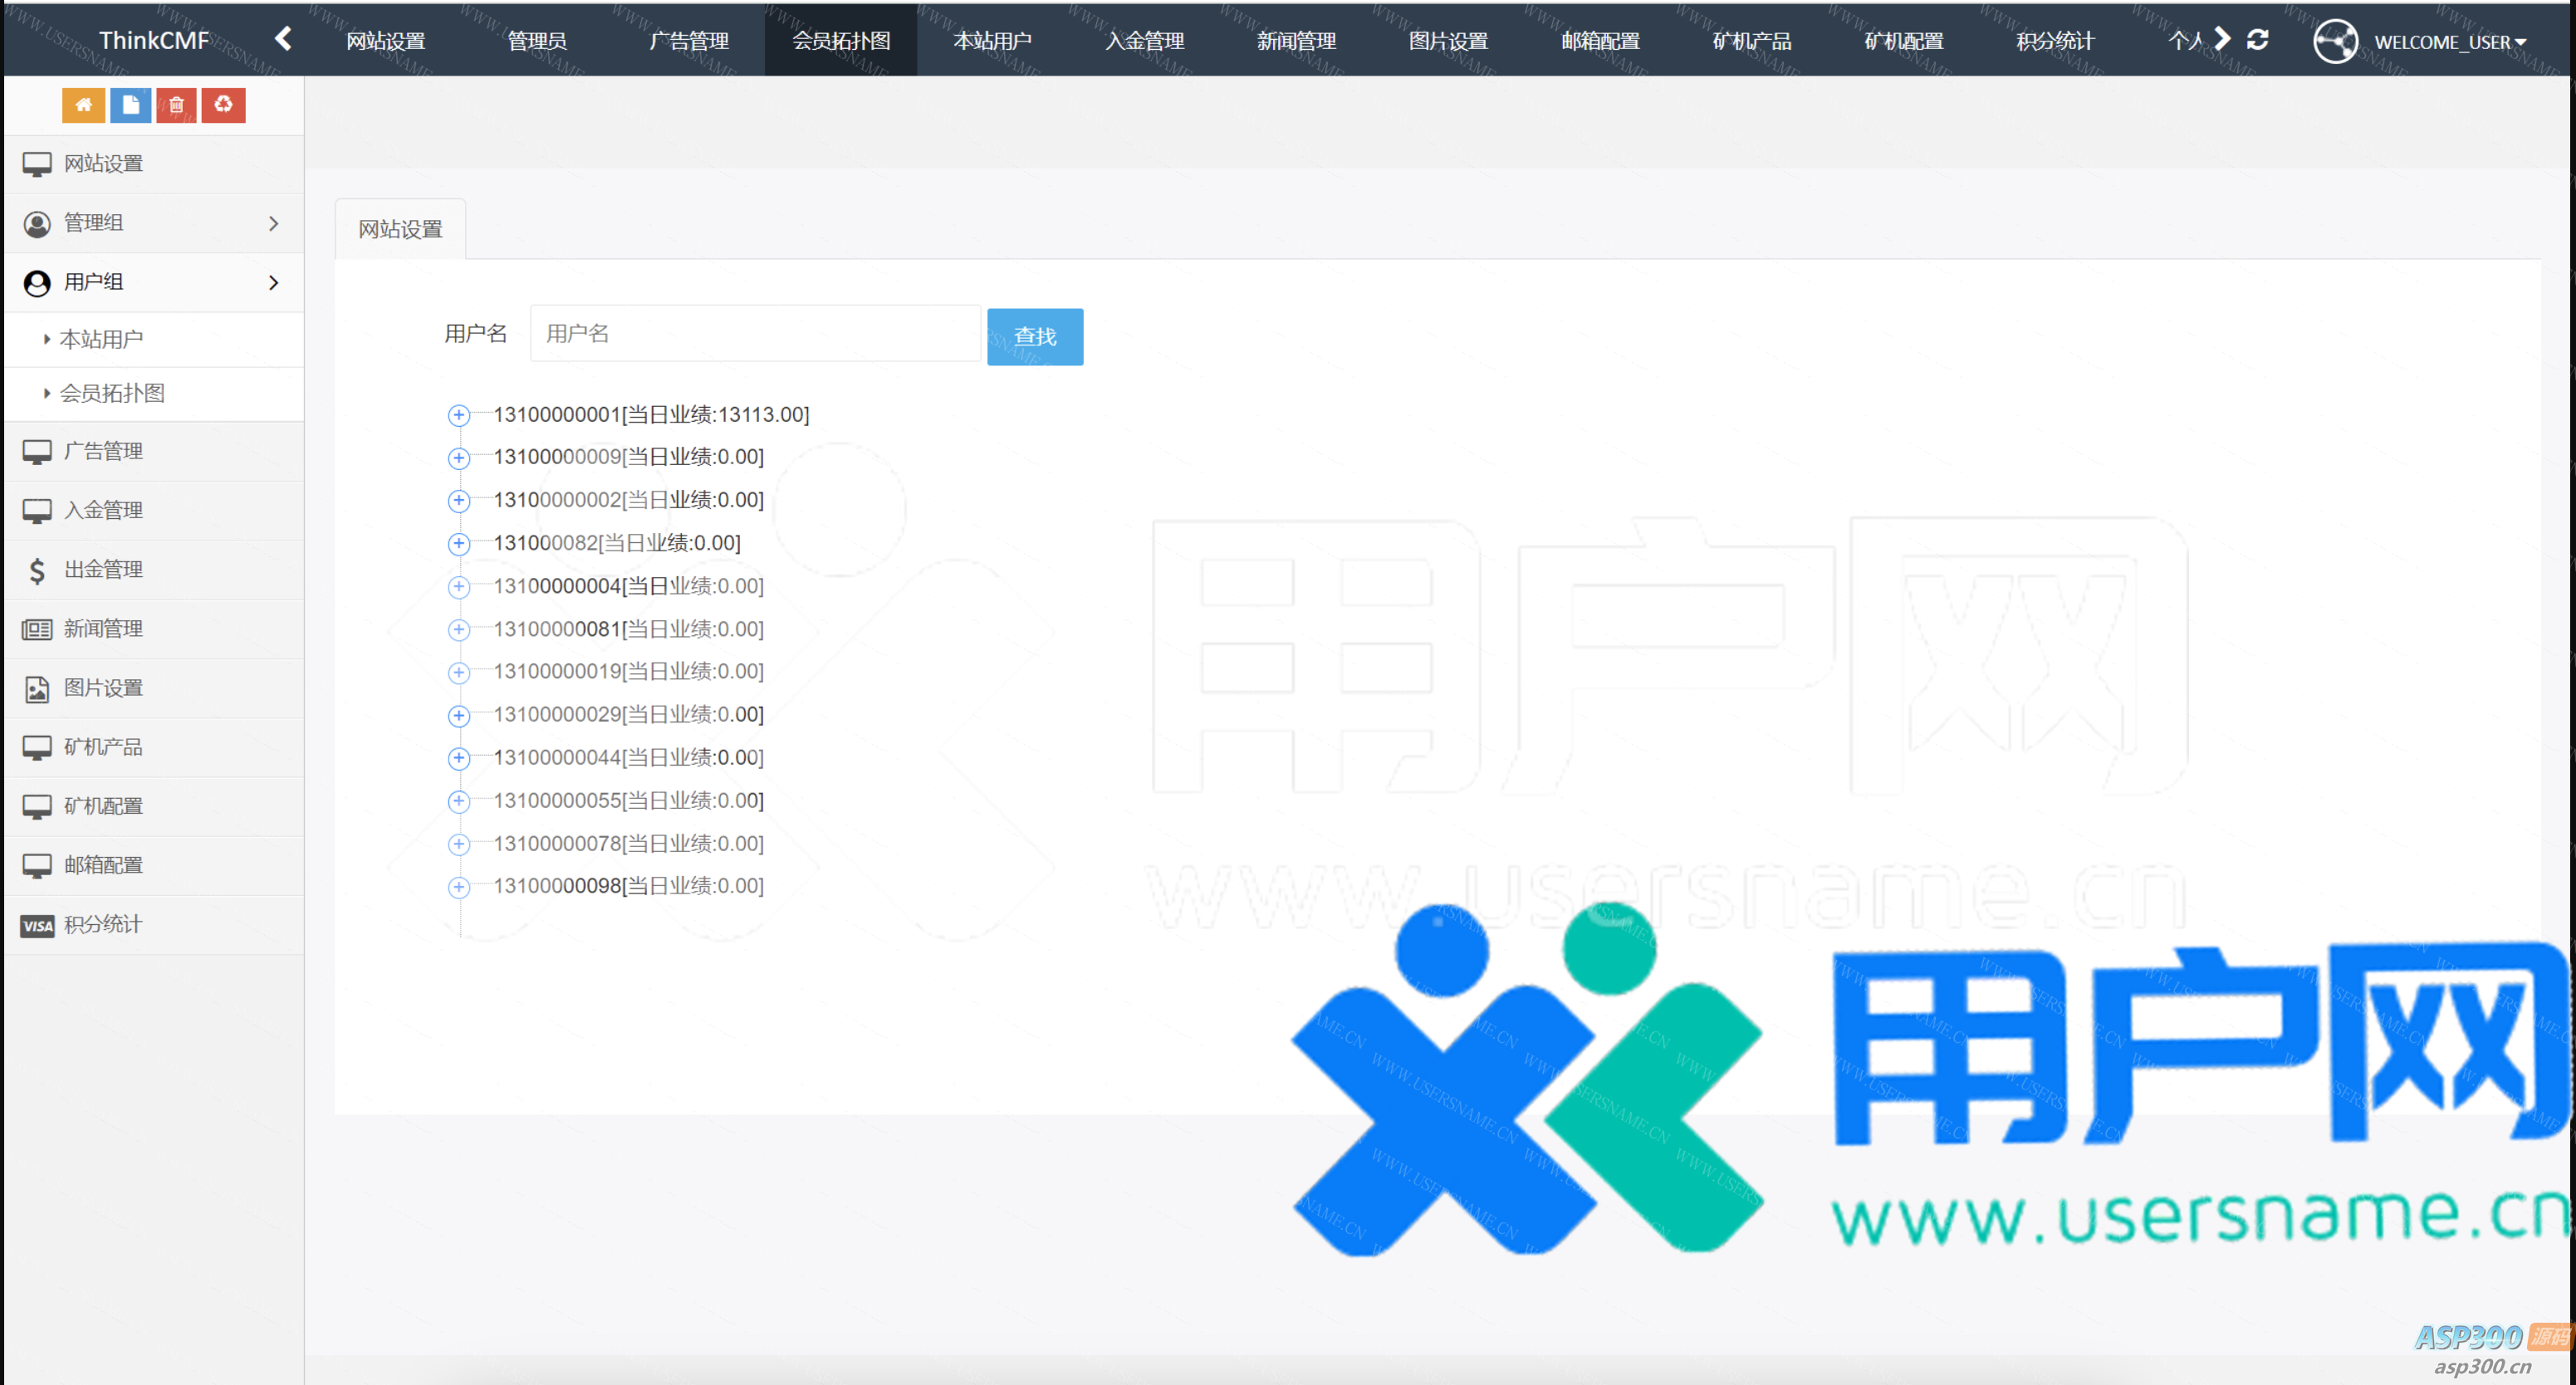Expand tree node 13100000078
Viewport: 2576px width, 1385px height.
(x=458, y=845)
